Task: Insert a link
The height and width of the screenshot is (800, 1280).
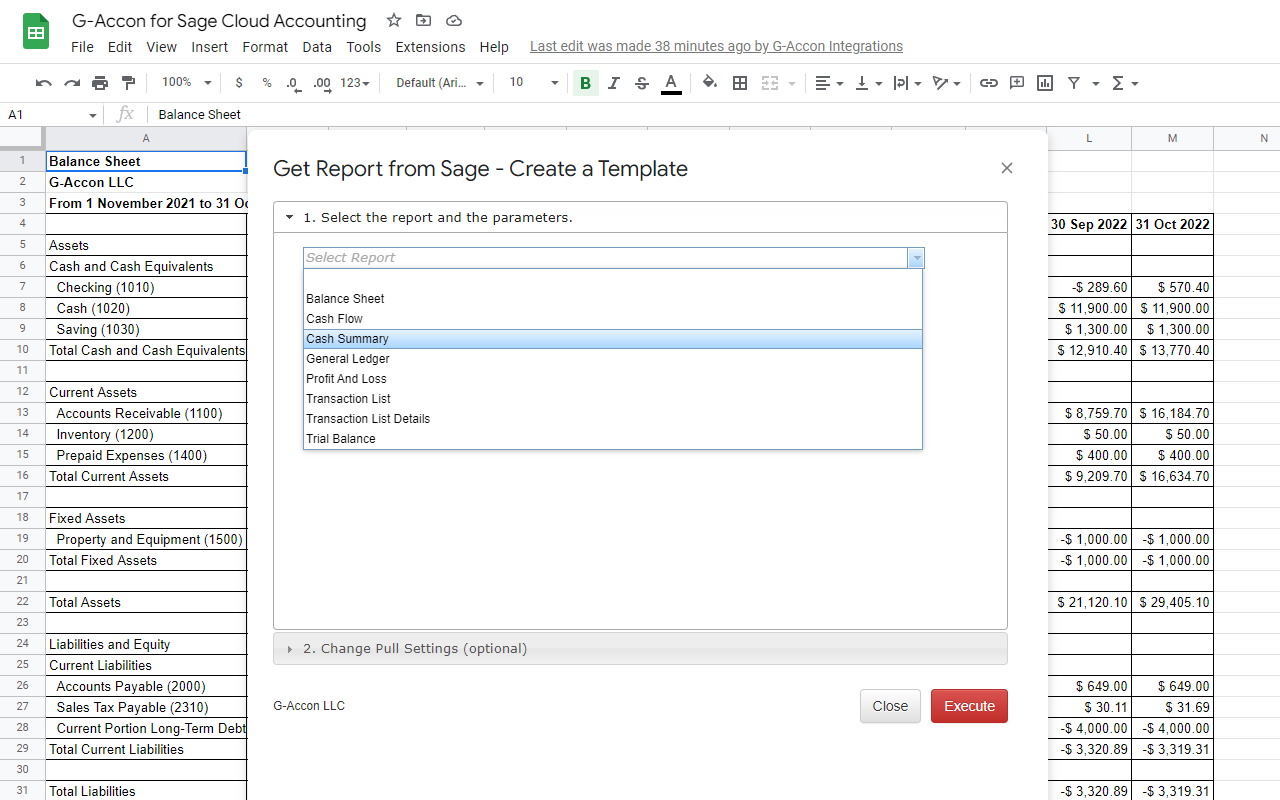Action: (x=989, y=83)
